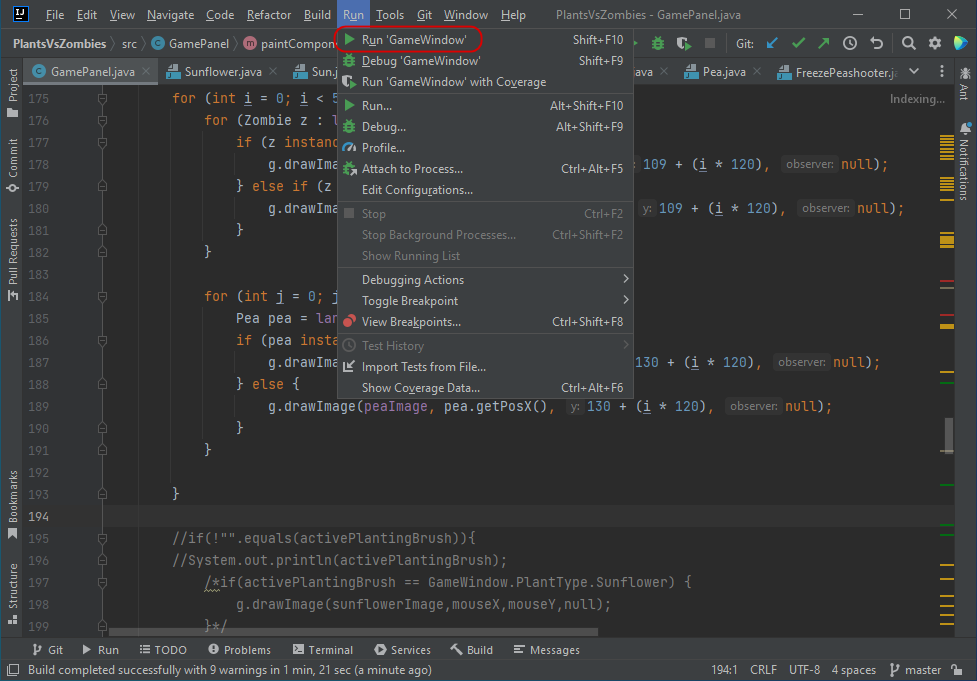Click the horizontal editor scrollbar thumb
This screenshot has width=977, height=681.
click(x=353, y=632)
